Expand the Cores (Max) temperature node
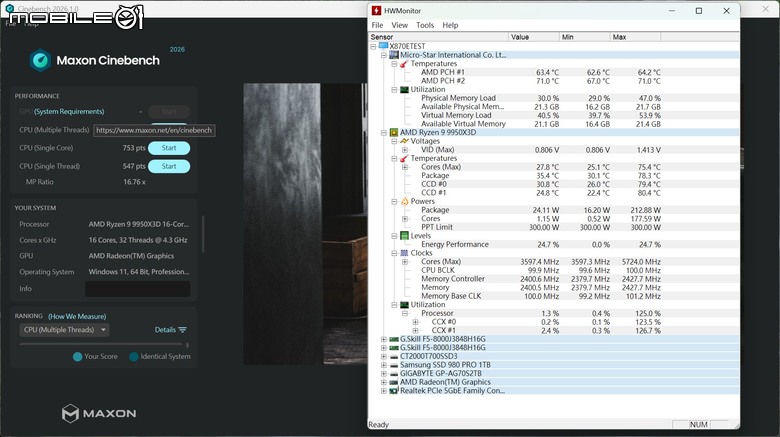 [x=405, y=167]
